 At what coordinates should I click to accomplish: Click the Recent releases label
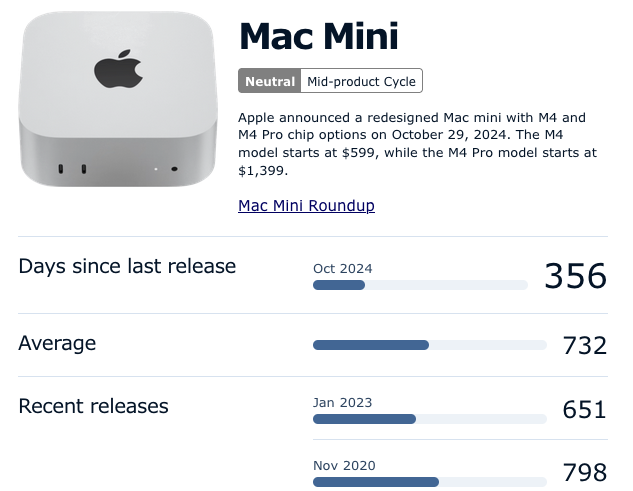[93, 406]
